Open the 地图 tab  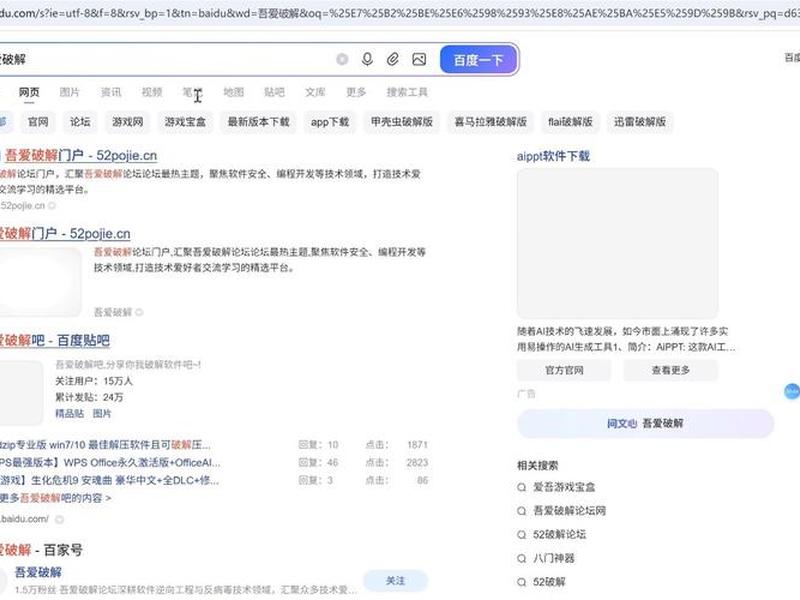pyautogui.click(x=234, y=92)
